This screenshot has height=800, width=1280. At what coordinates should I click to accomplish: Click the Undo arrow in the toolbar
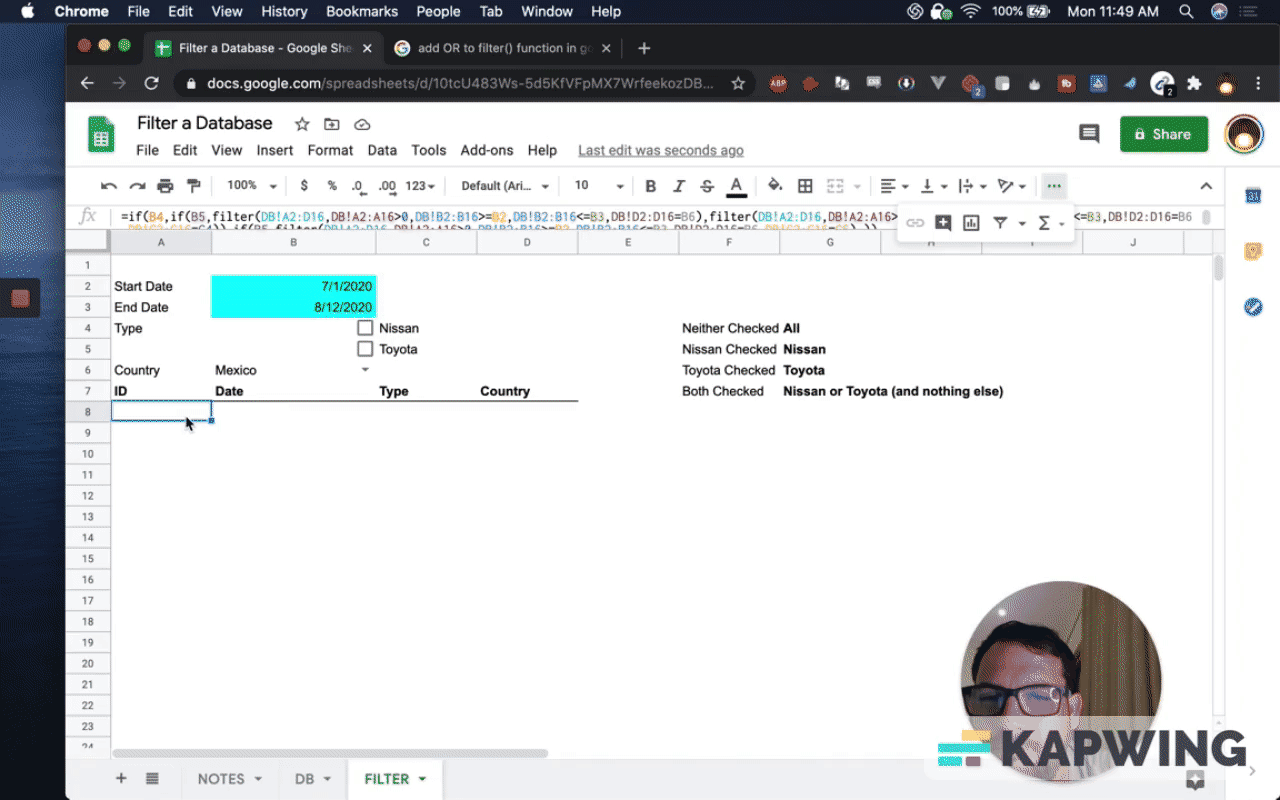click(x=109, y=186)
